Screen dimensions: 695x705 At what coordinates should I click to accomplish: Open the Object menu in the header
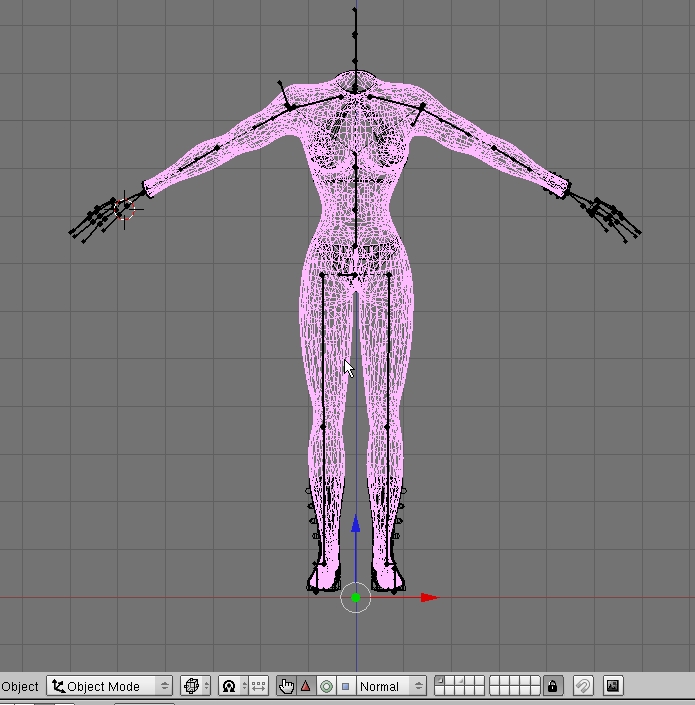(x=20, y=686)
